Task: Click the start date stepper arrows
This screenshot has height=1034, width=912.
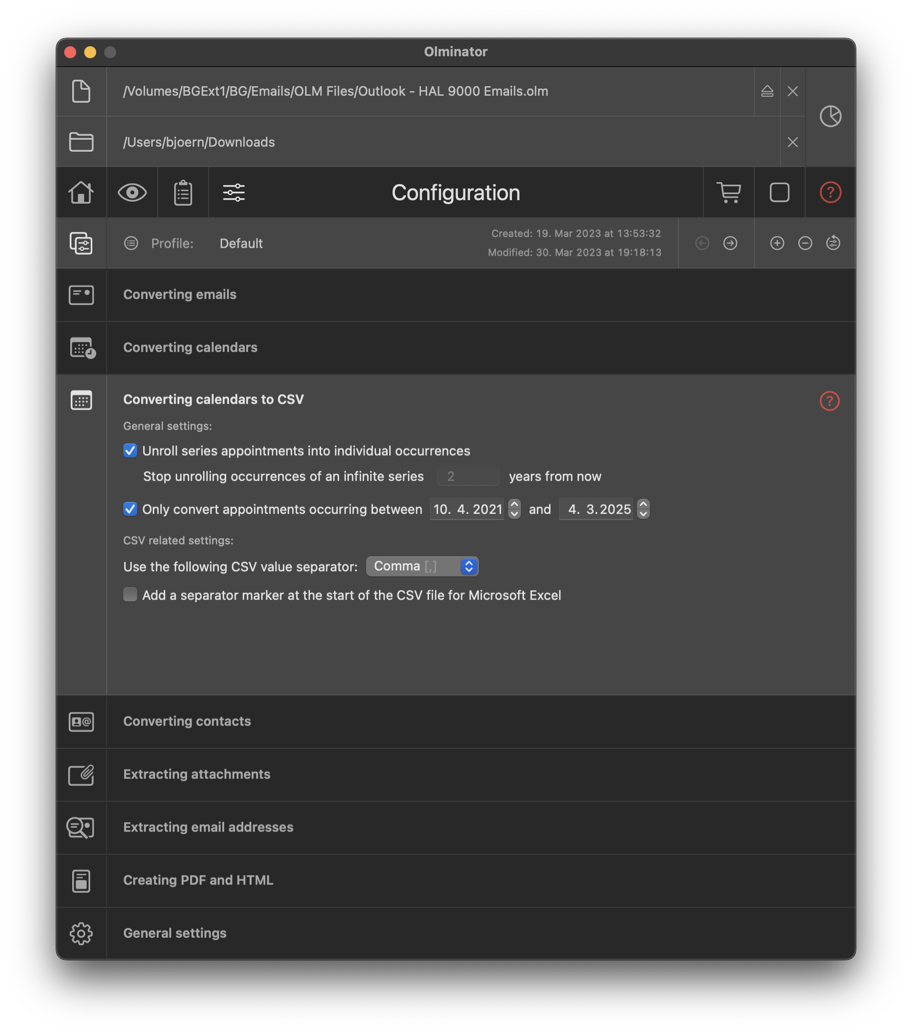Action: click(514, 509)
